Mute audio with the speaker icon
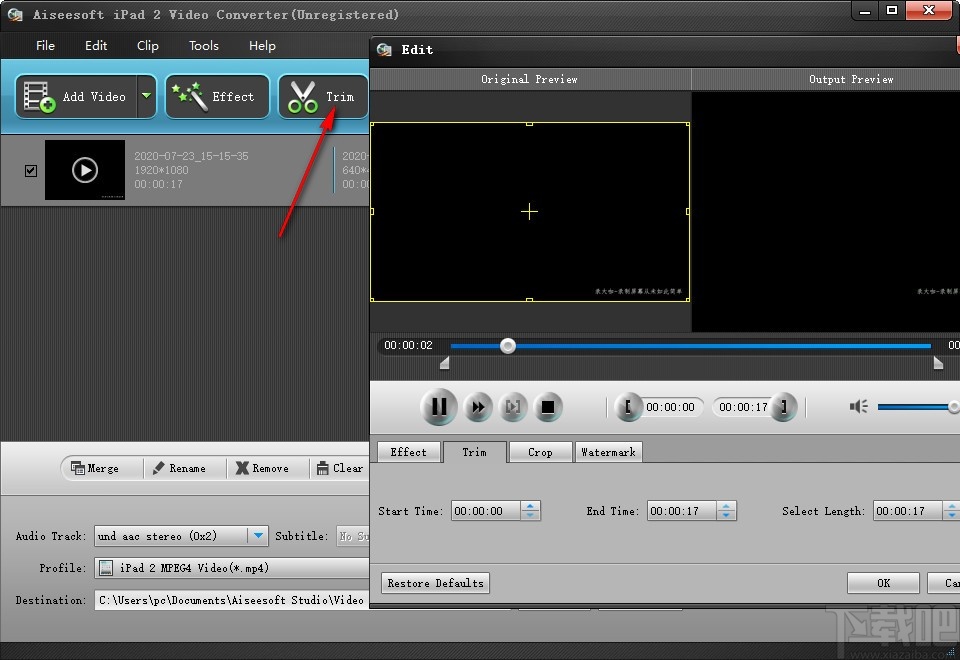This screenshot has width=960, height=660. coord(858,407)
